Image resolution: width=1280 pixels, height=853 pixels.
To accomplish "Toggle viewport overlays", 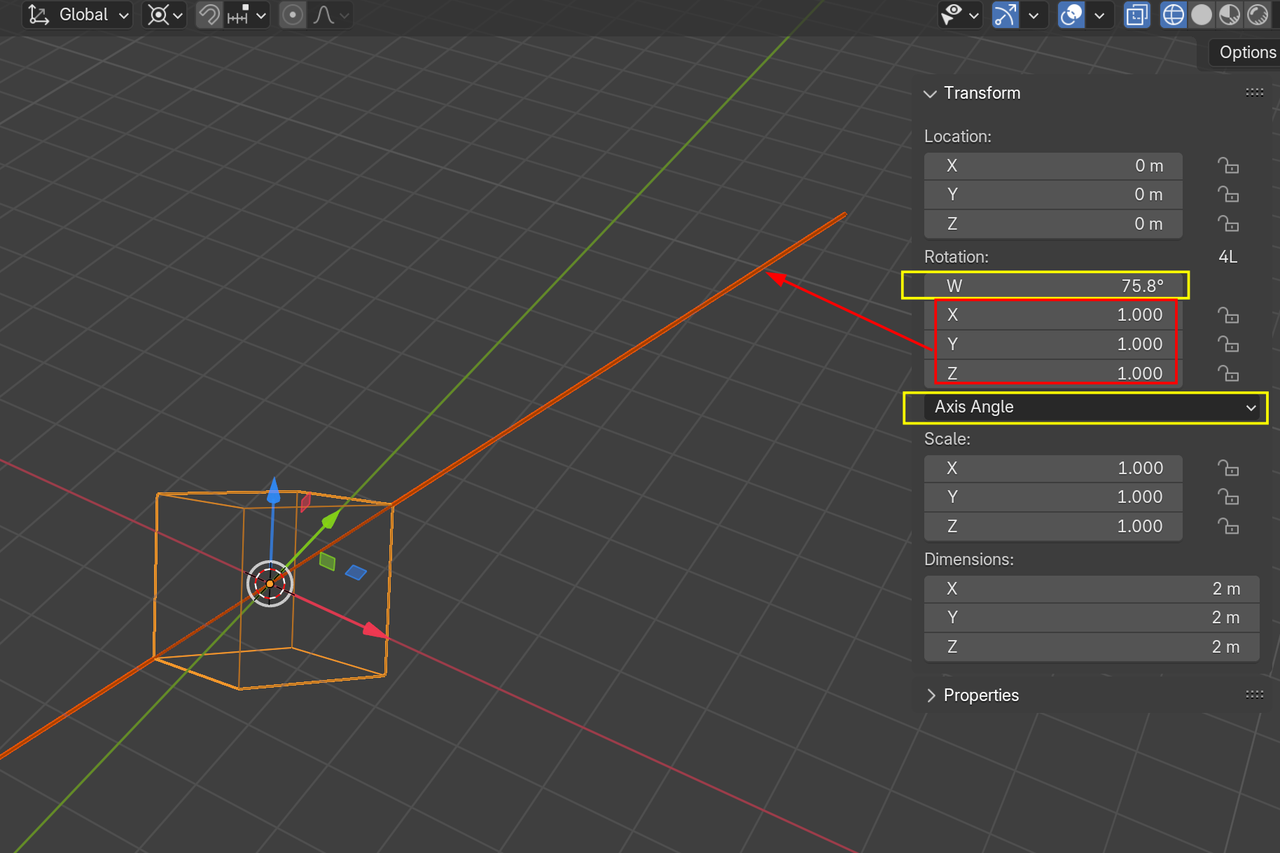I will [1071, 15].
